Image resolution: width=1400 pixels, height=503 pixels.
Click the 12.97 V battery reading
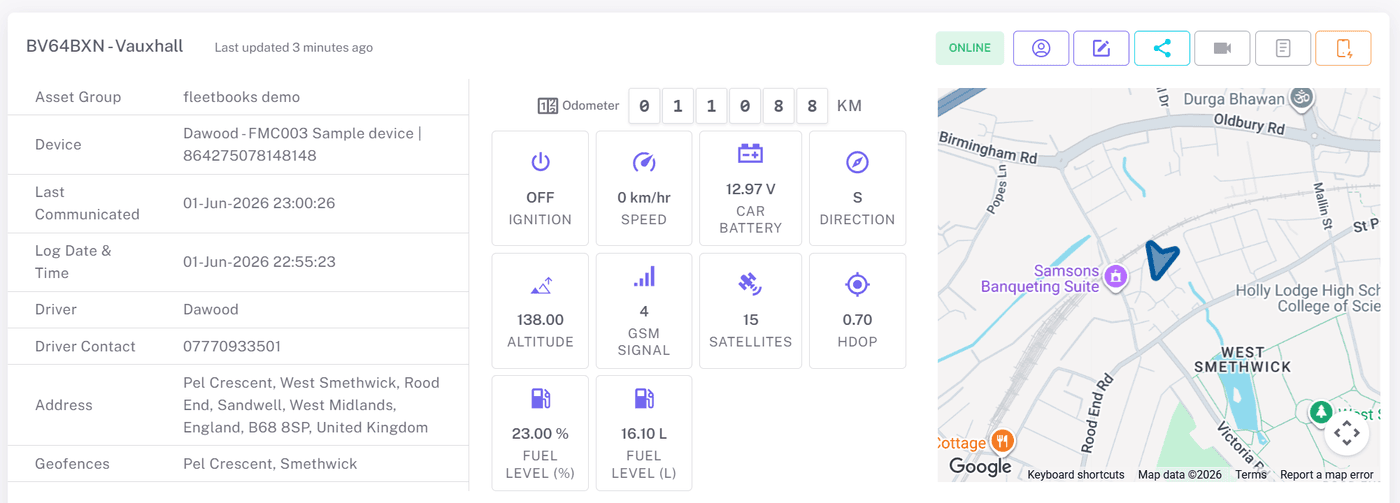750,189
